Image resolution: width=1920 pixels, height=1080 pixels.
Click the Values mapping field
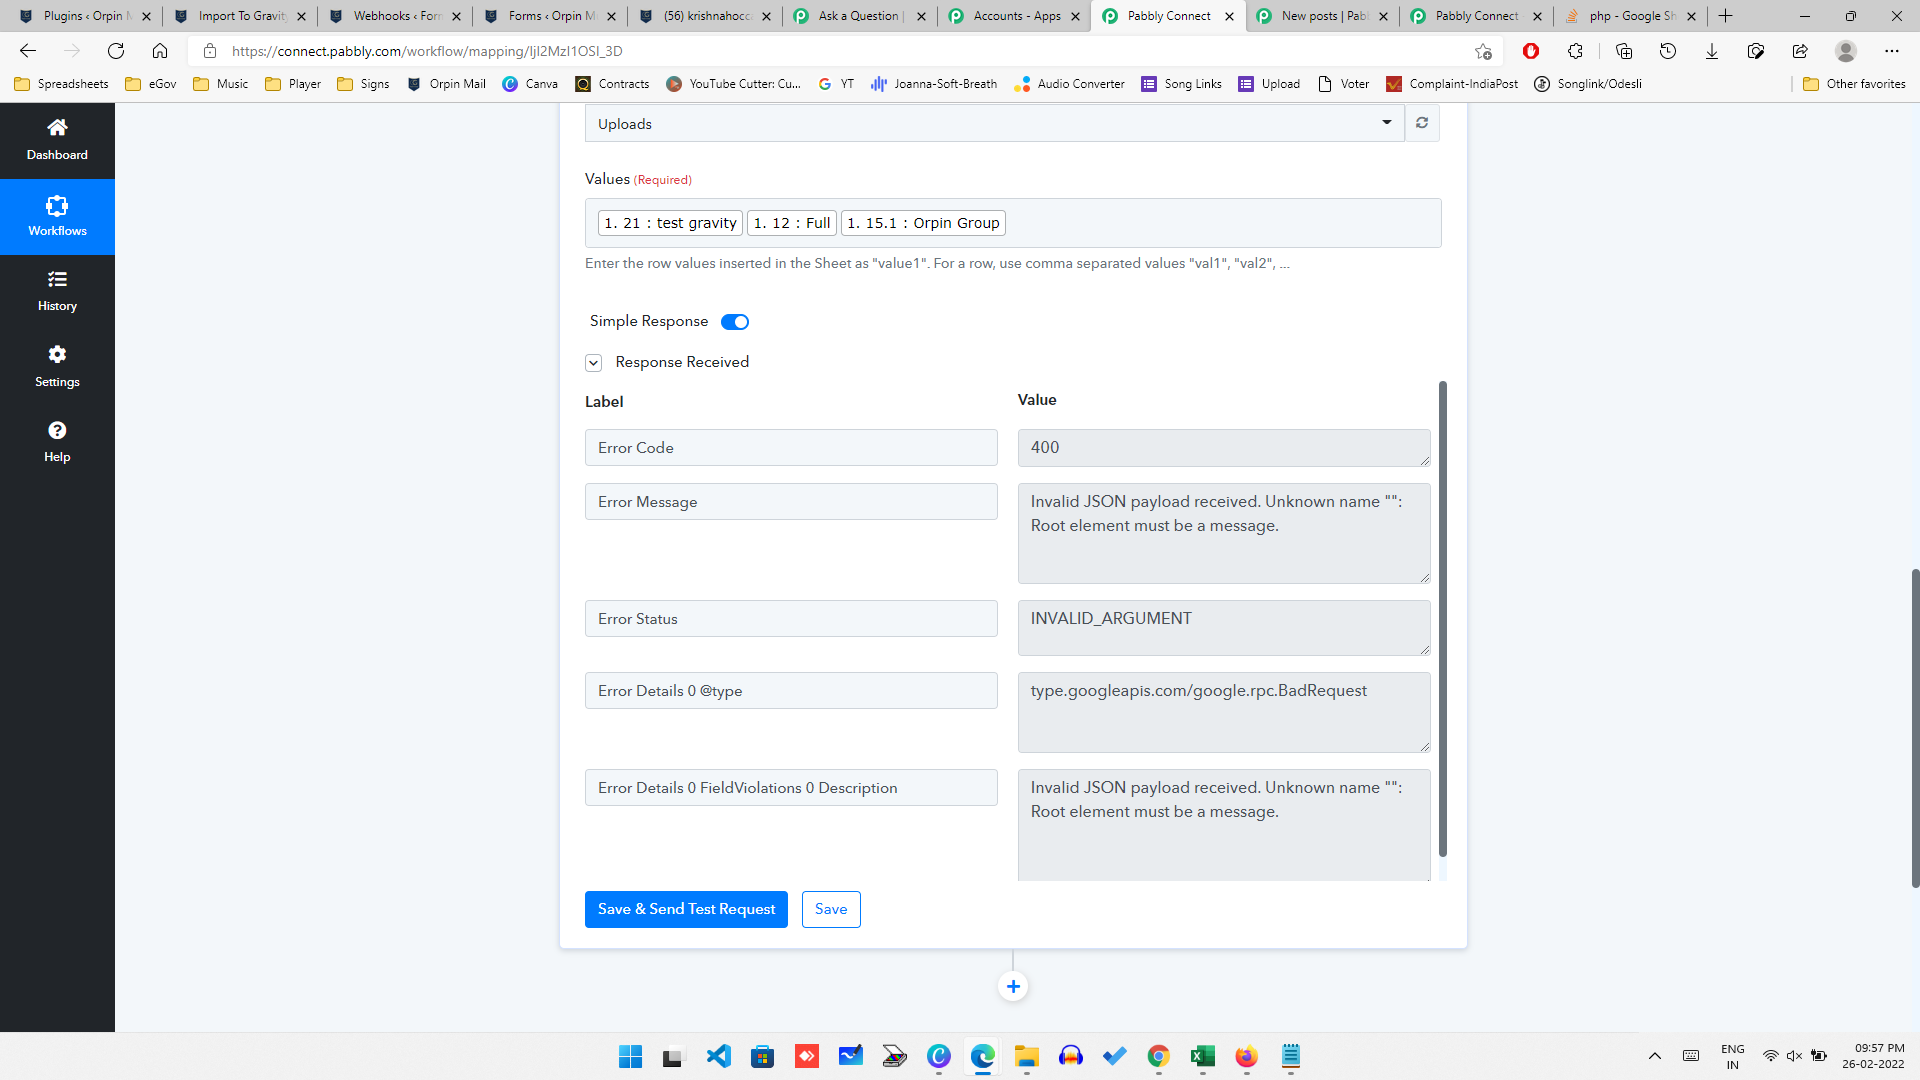pyautogui.click(x=1013, y=223)
